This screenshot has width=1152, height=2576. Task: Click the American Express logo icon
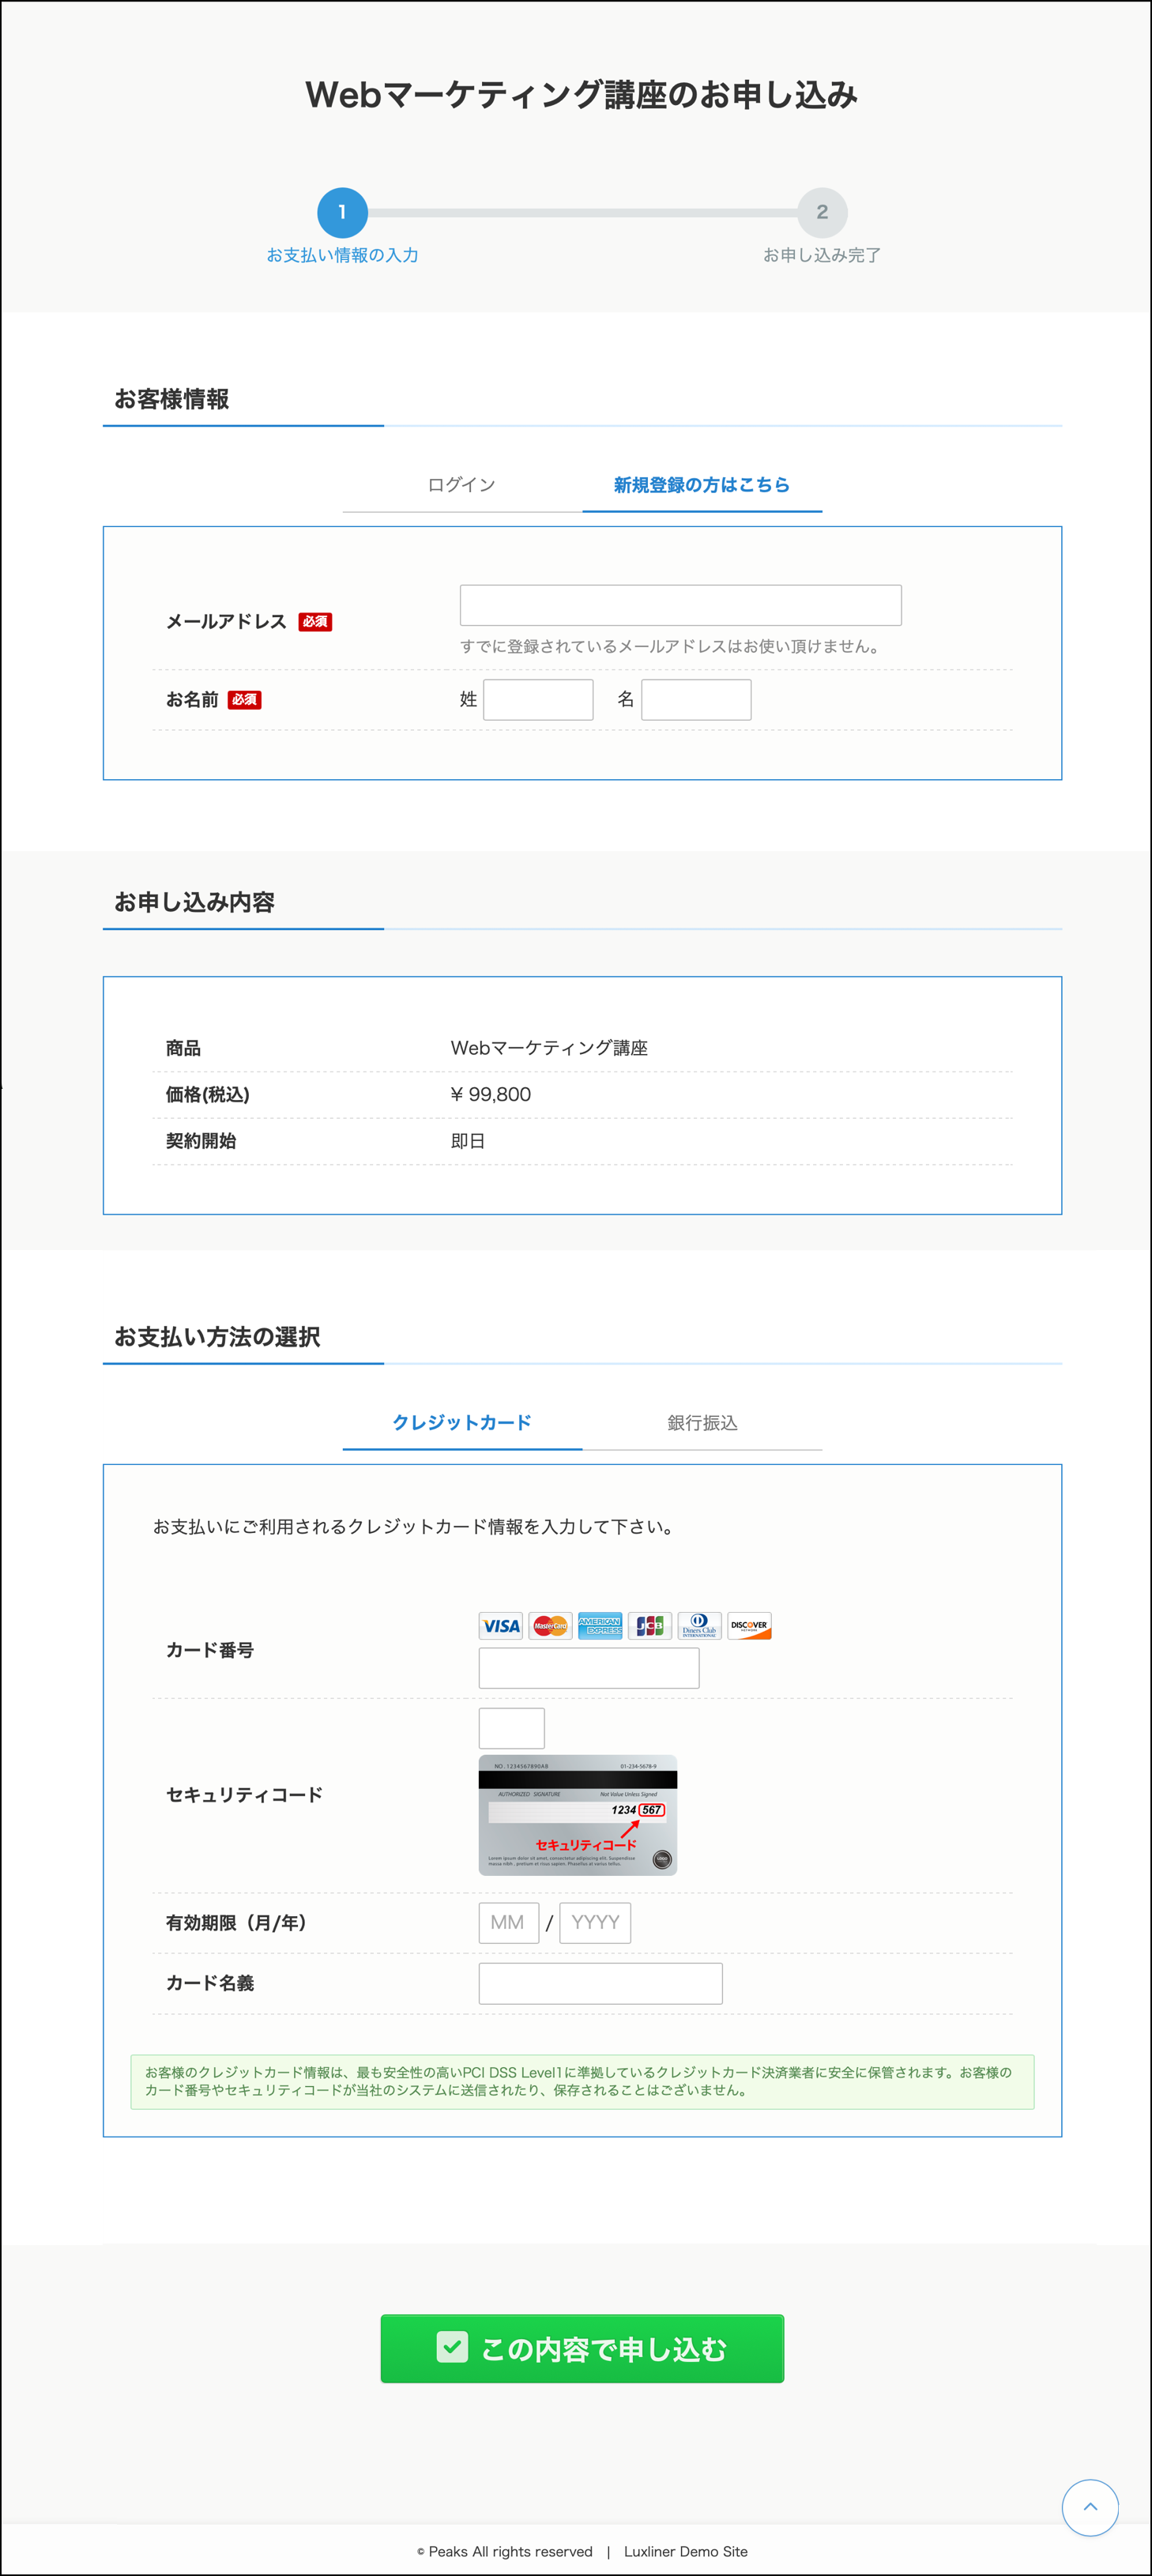click(600, 1625)
